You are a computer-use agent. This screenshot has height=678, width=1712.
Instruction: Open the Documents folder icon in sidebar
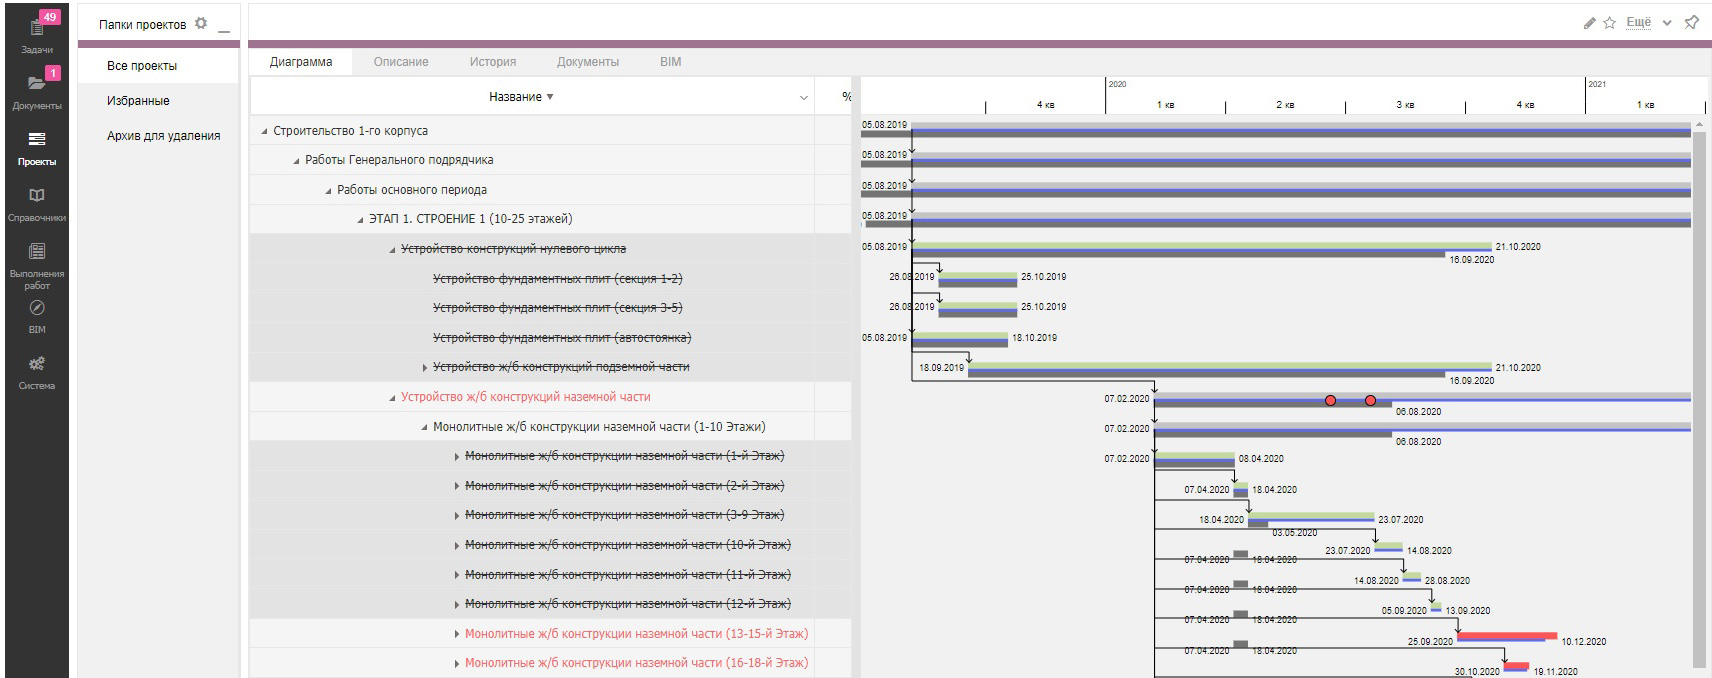pyautogui.click(x=37, y=84)
